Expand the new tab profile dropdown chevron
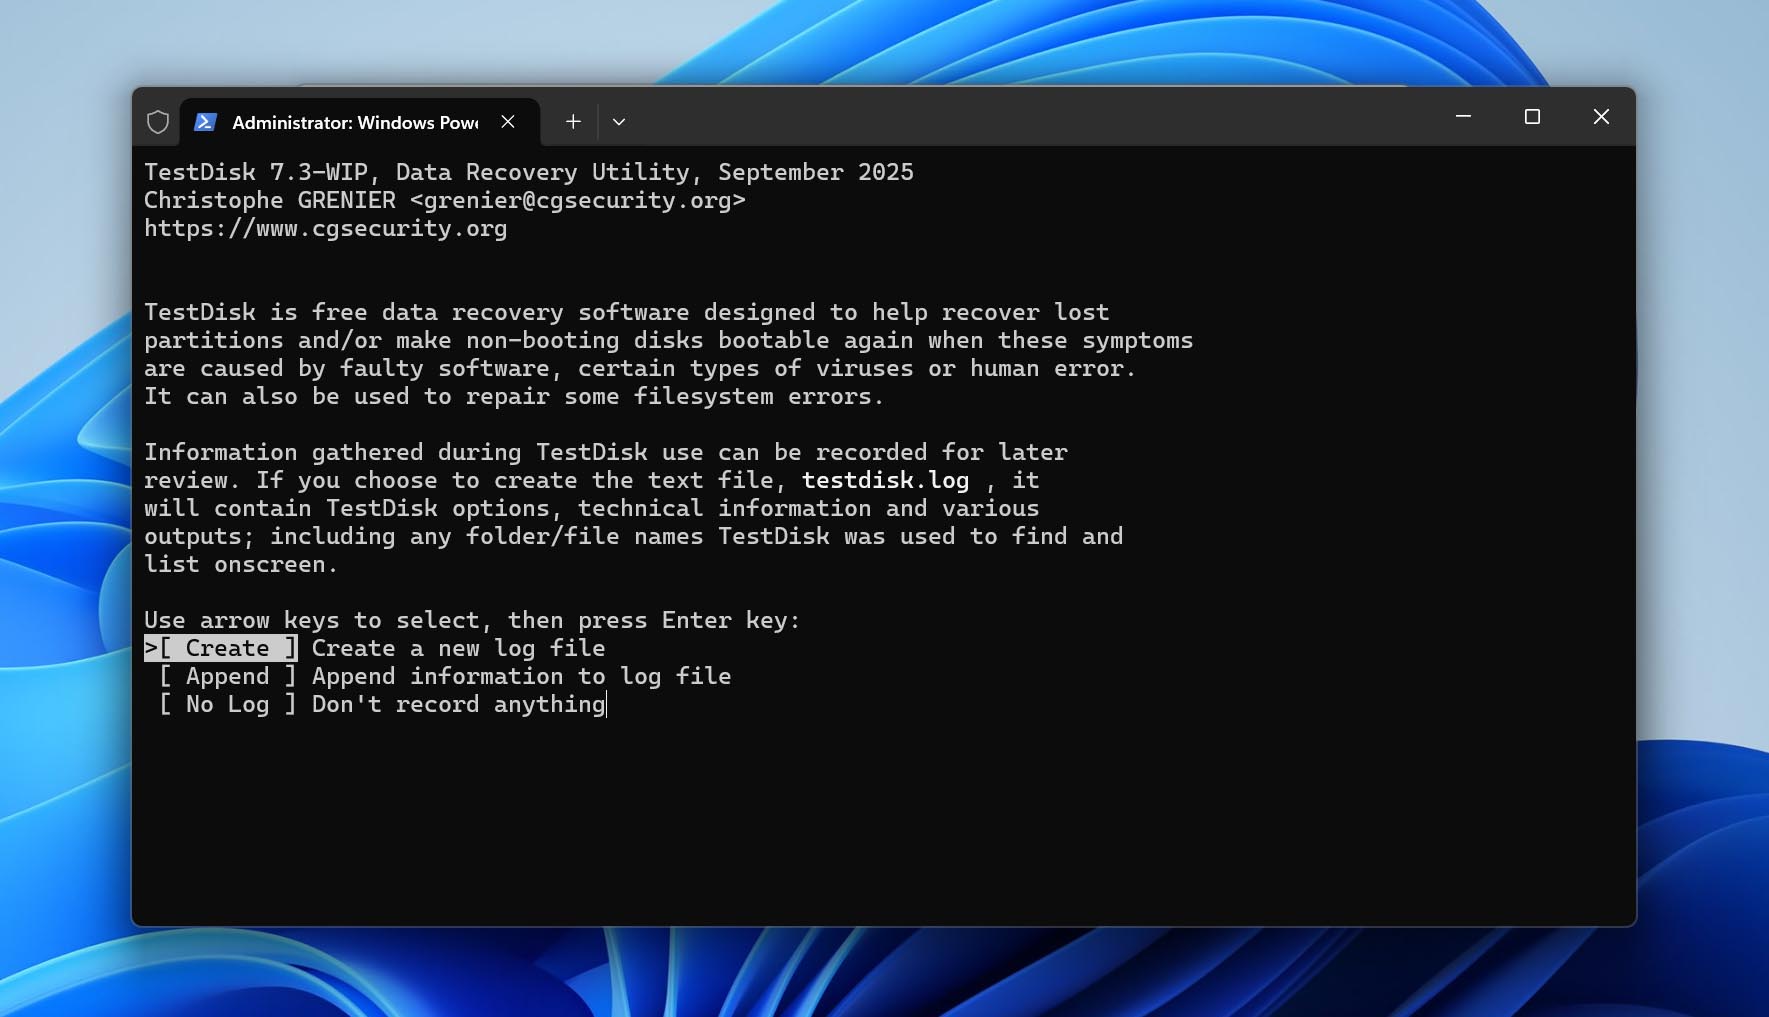The height and width of the screenshot is (1017, 1769). [x=619, y=122]
